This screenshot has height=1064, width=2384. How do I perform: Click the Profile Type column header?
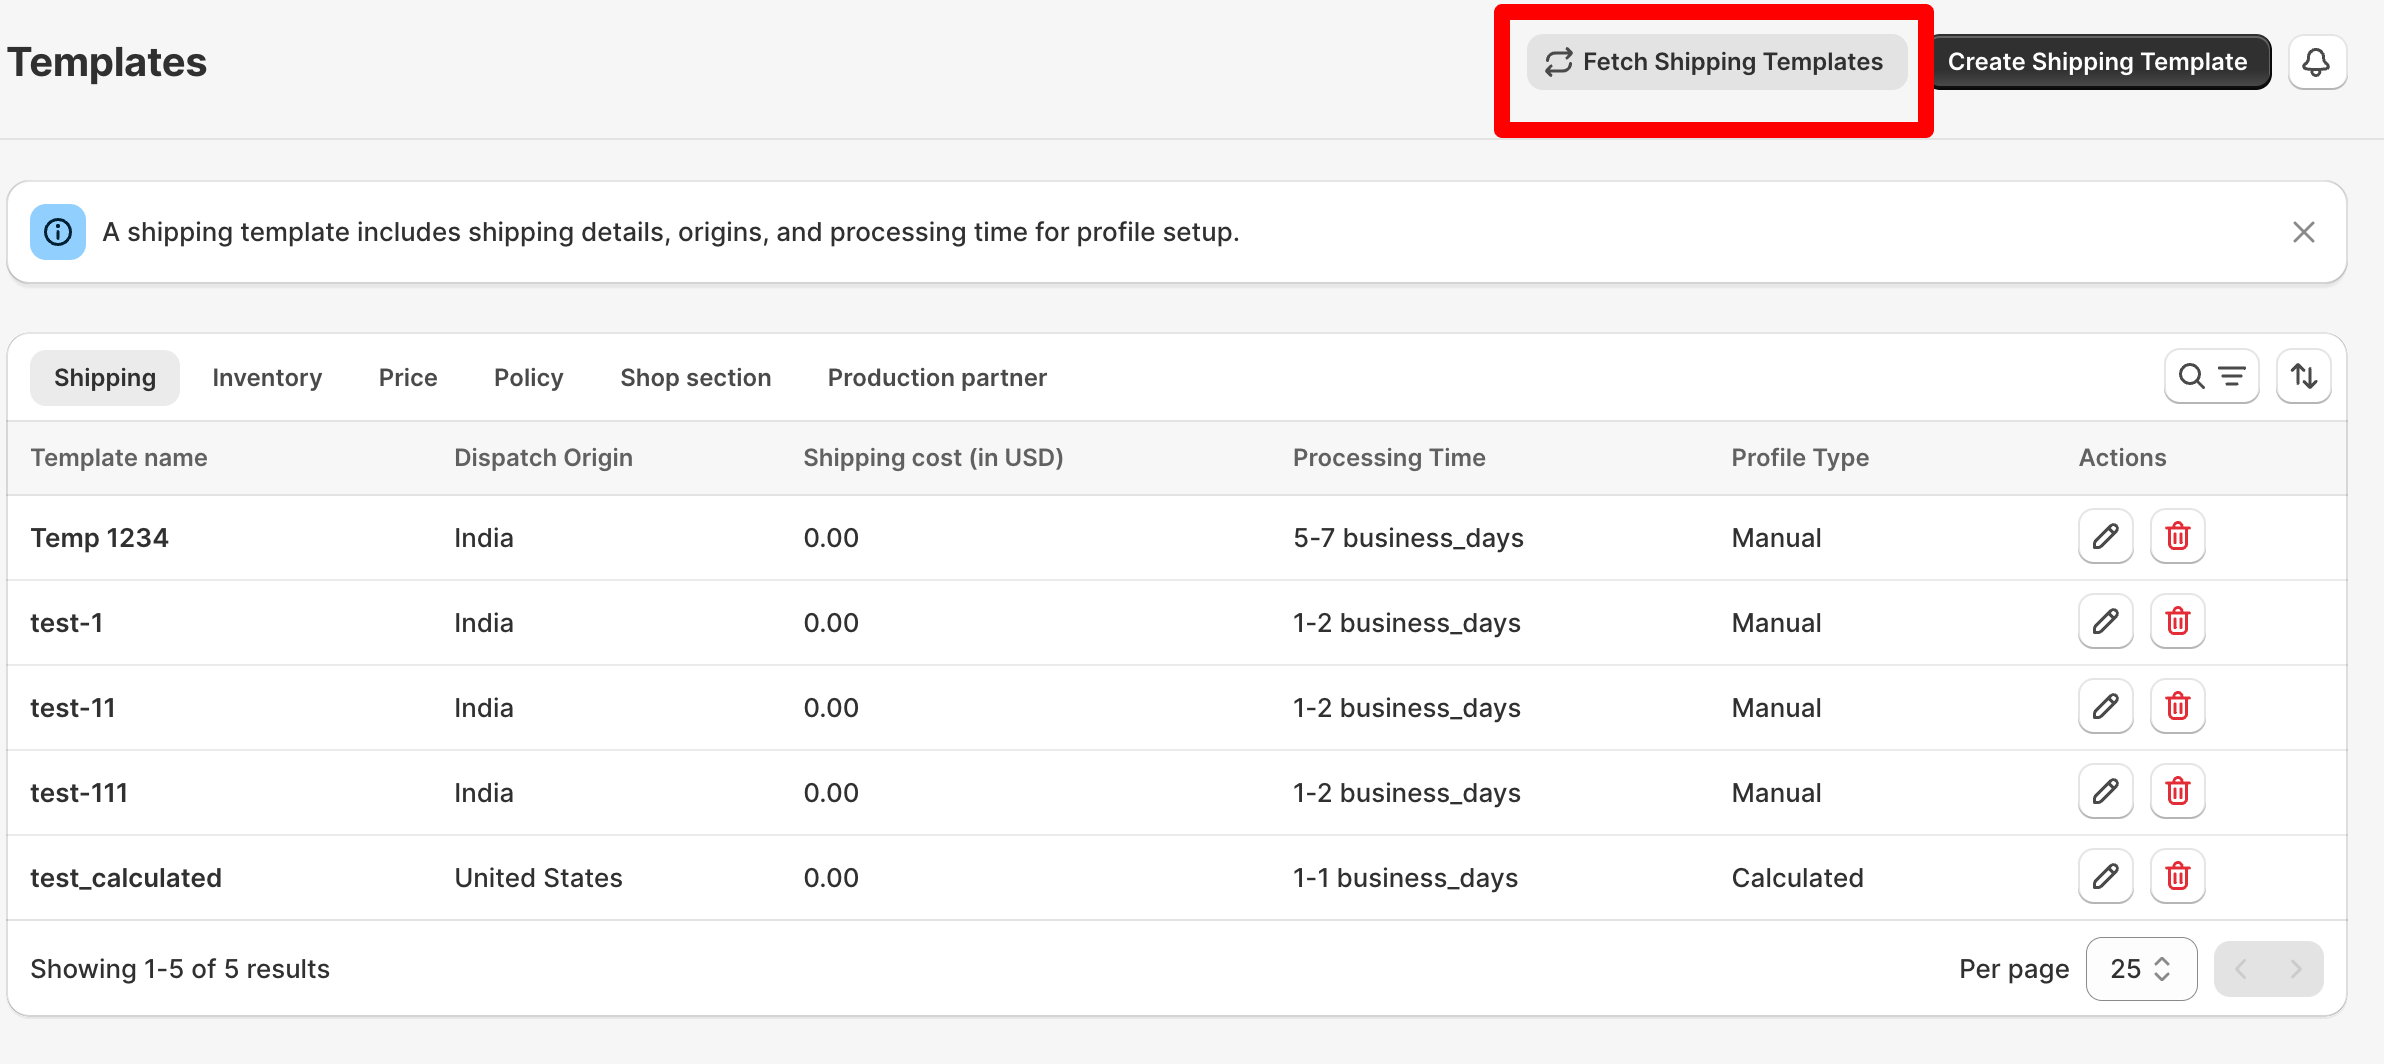[x=1800, y=458]
